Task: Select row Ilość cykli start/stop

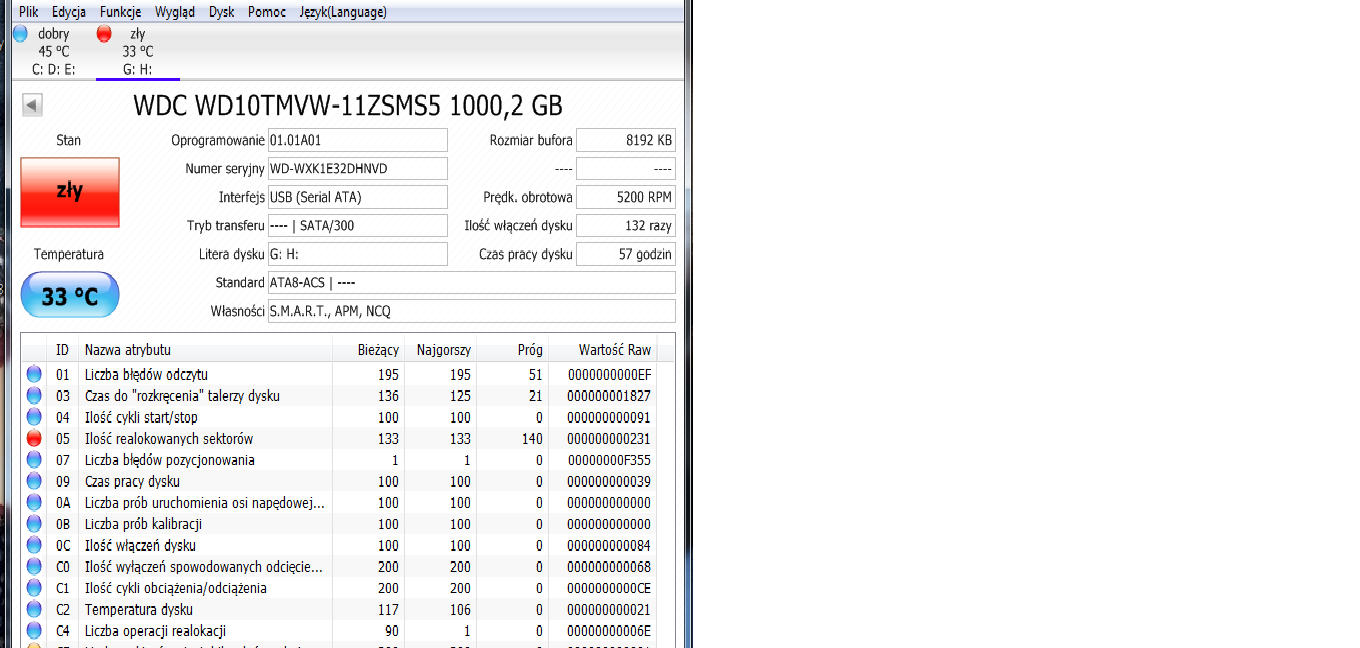Action: pos(339,417)
